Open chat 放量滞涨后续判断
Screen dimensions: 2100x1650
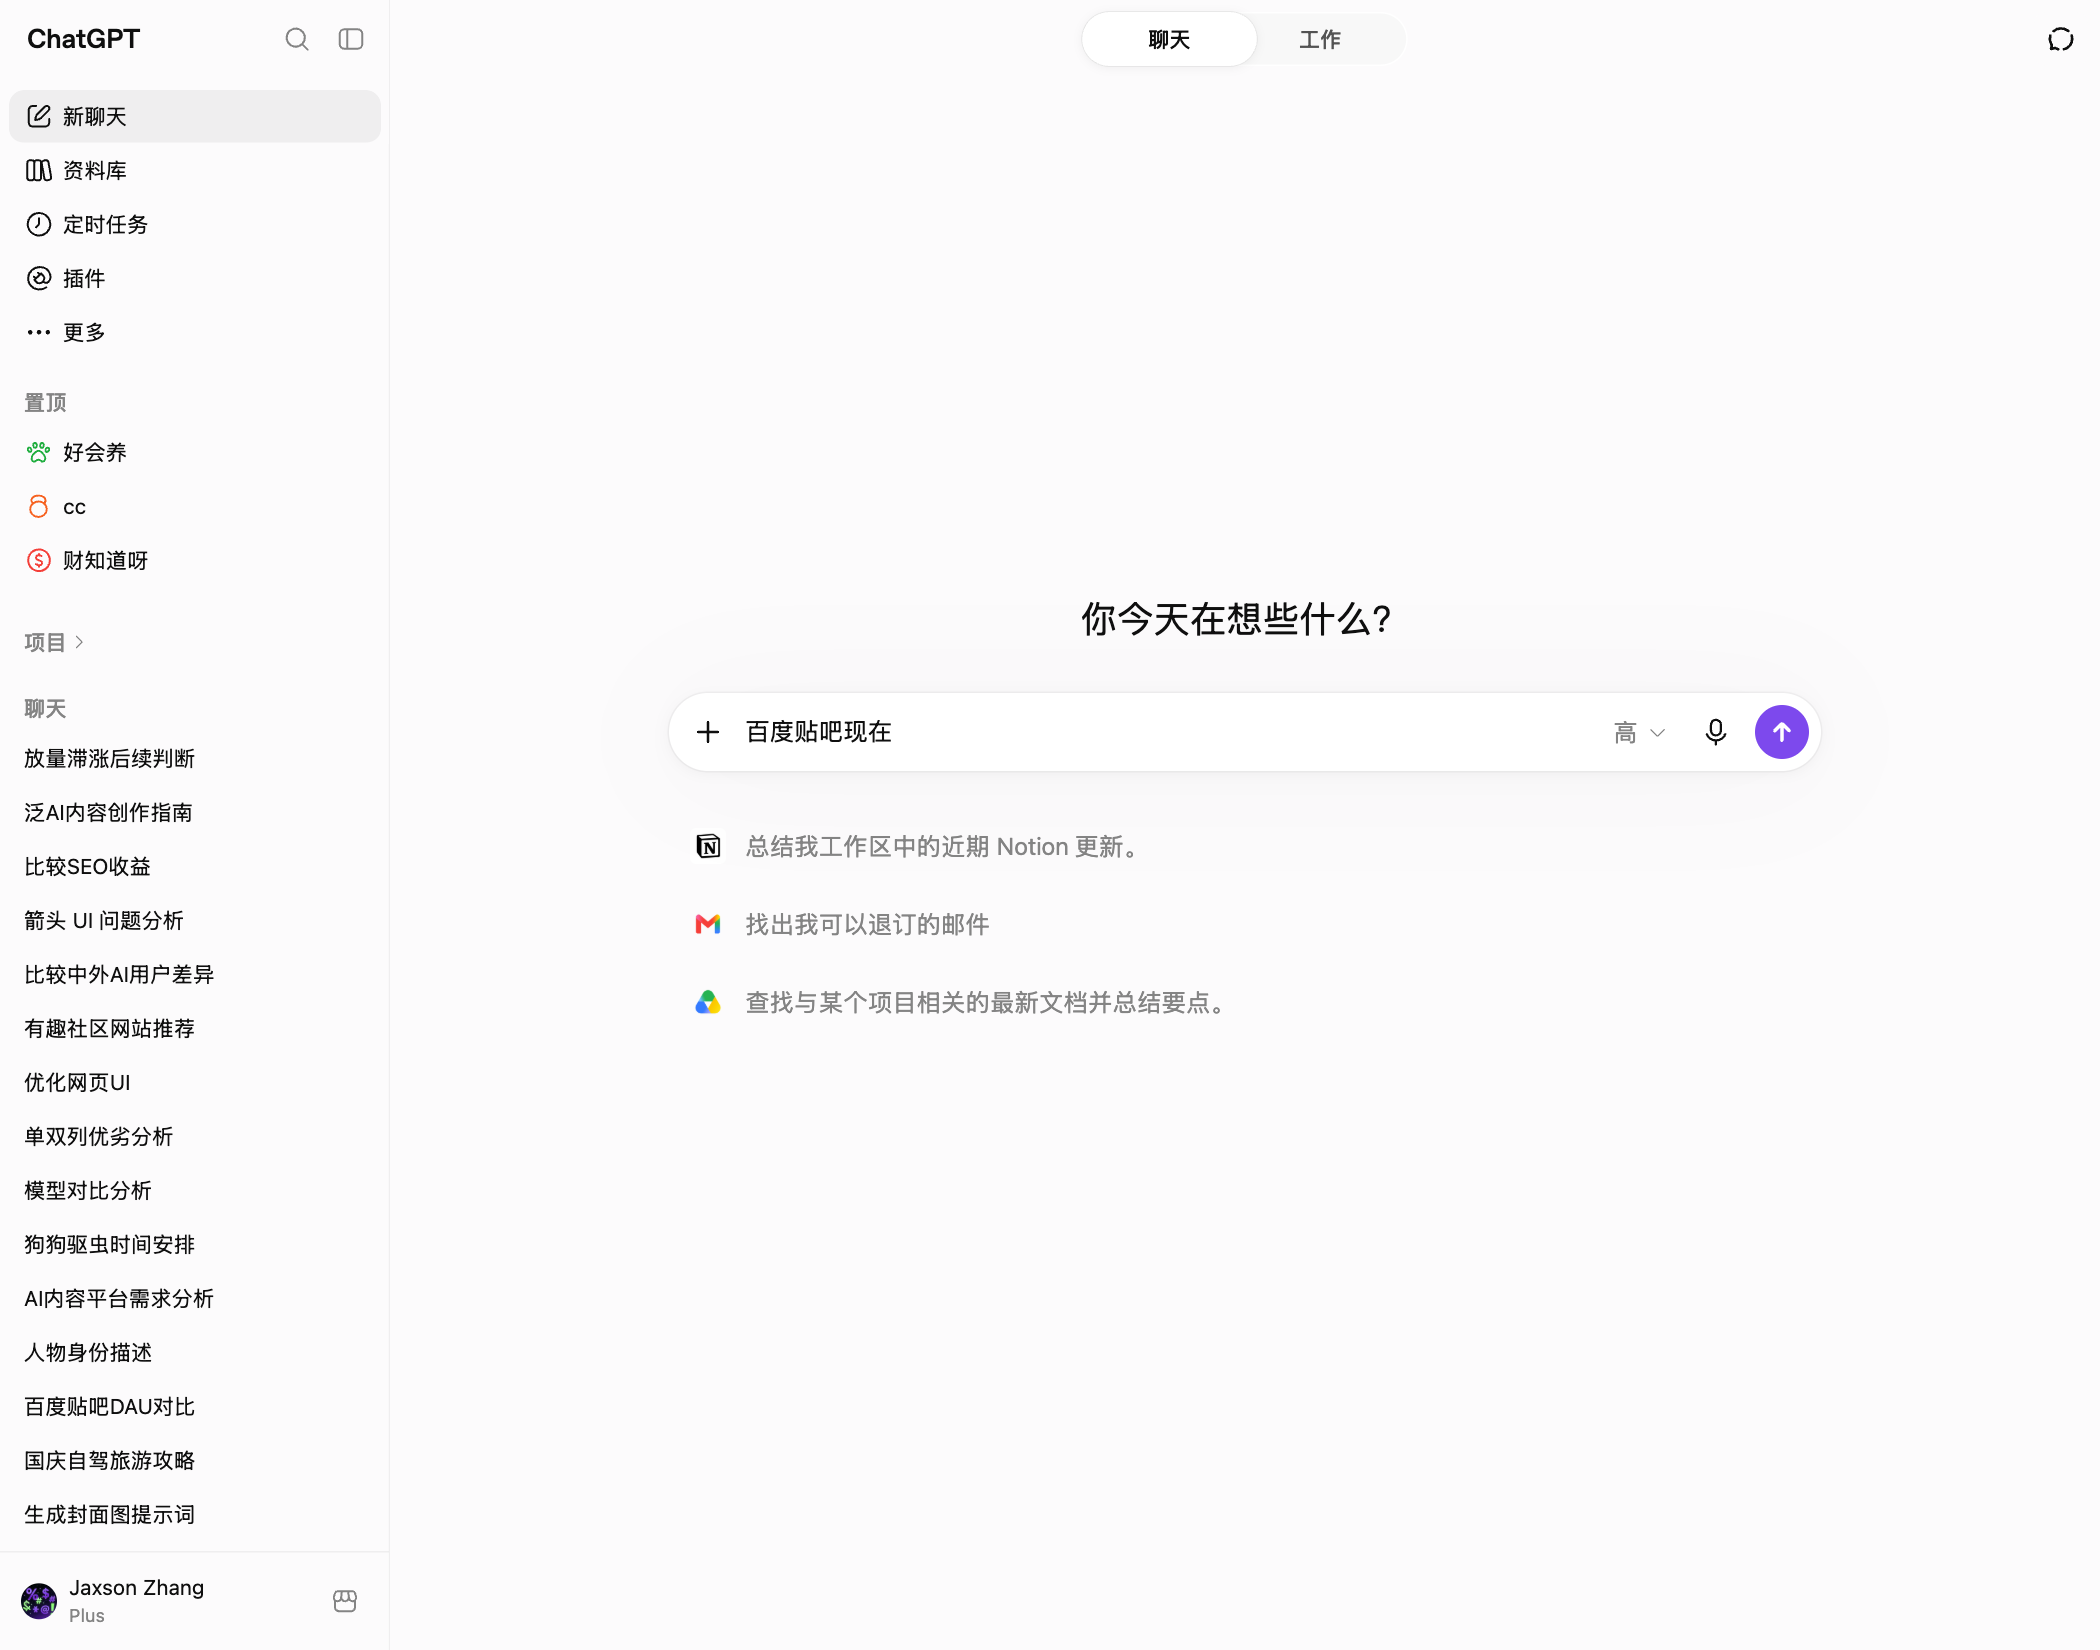point(195,758)
